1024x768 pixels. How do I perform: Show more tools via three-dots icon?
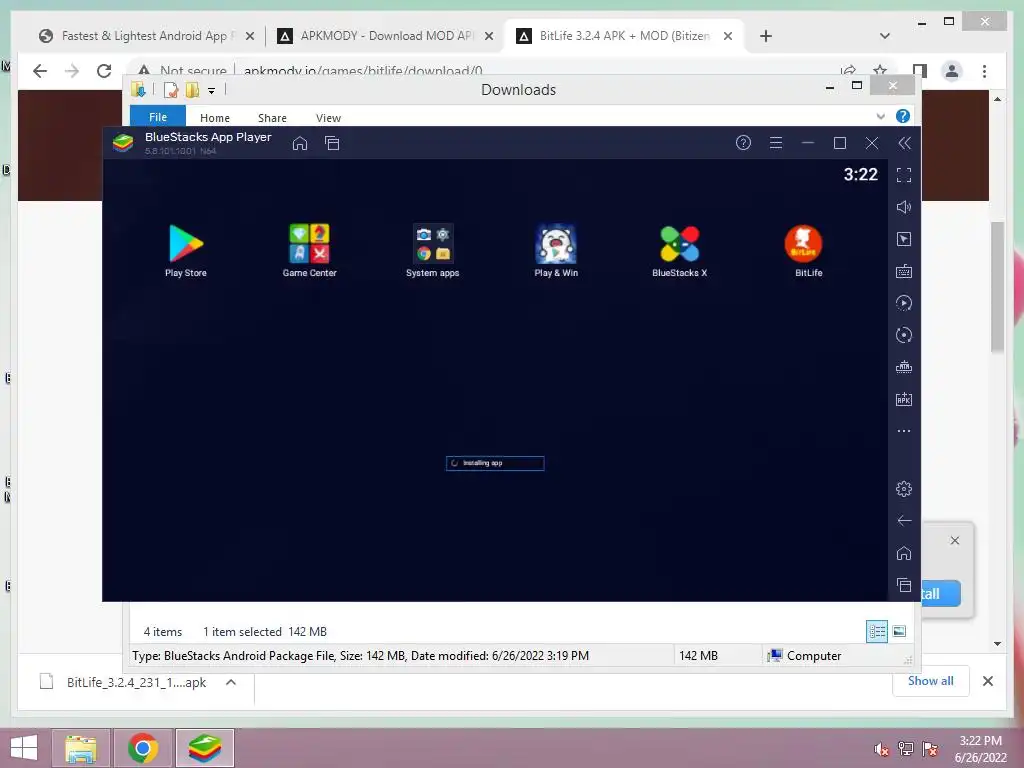tap(904, 431)
